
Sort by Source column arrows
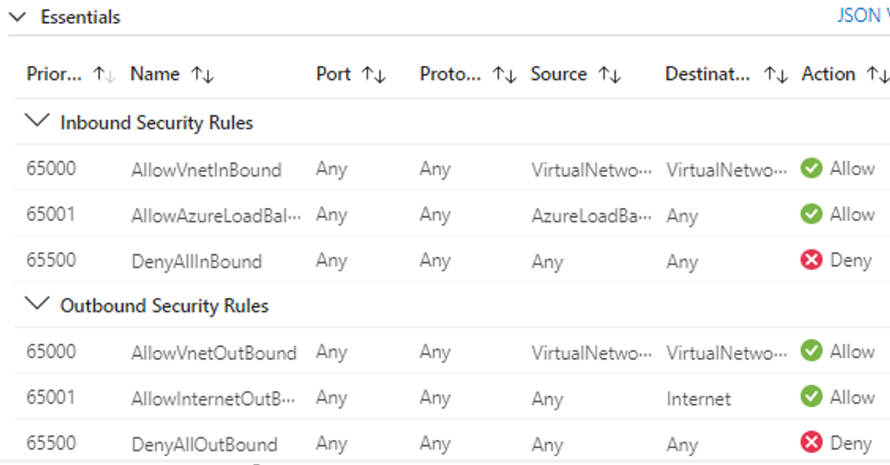coord(609,74)
